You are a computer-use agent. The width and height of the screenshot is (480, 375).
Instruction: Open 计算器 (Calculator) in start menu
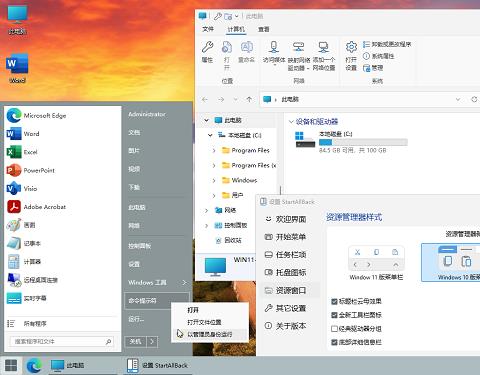pos(62,262)
